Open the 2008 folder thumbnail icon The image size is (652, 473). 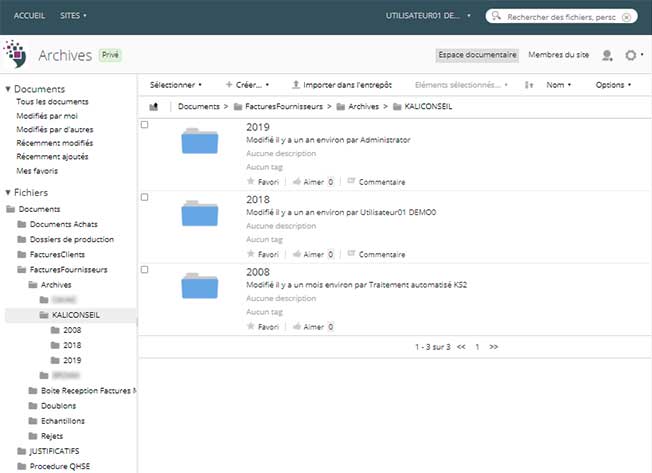pyautogui.click(x=200, y=286)
